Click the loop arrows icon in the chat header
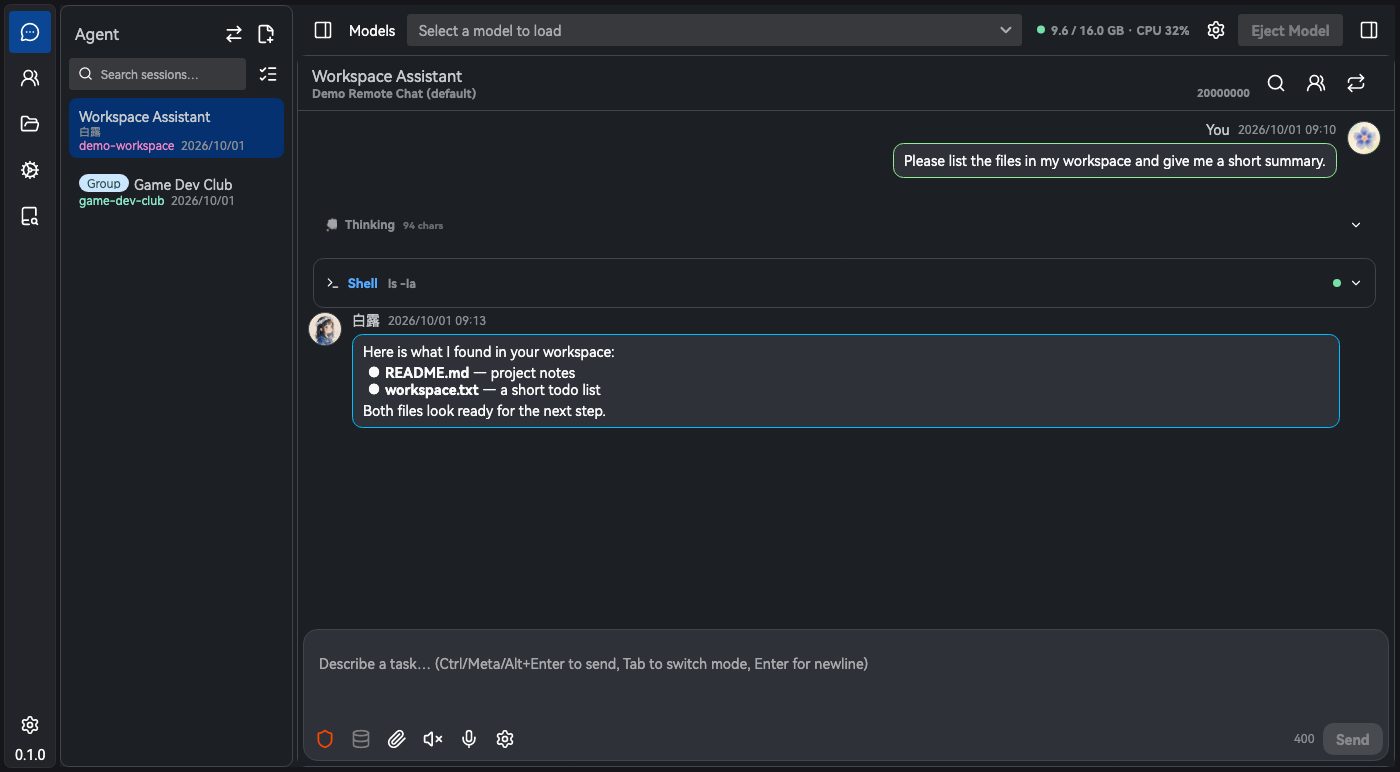1400x772 pixels. click(1356, 83)
